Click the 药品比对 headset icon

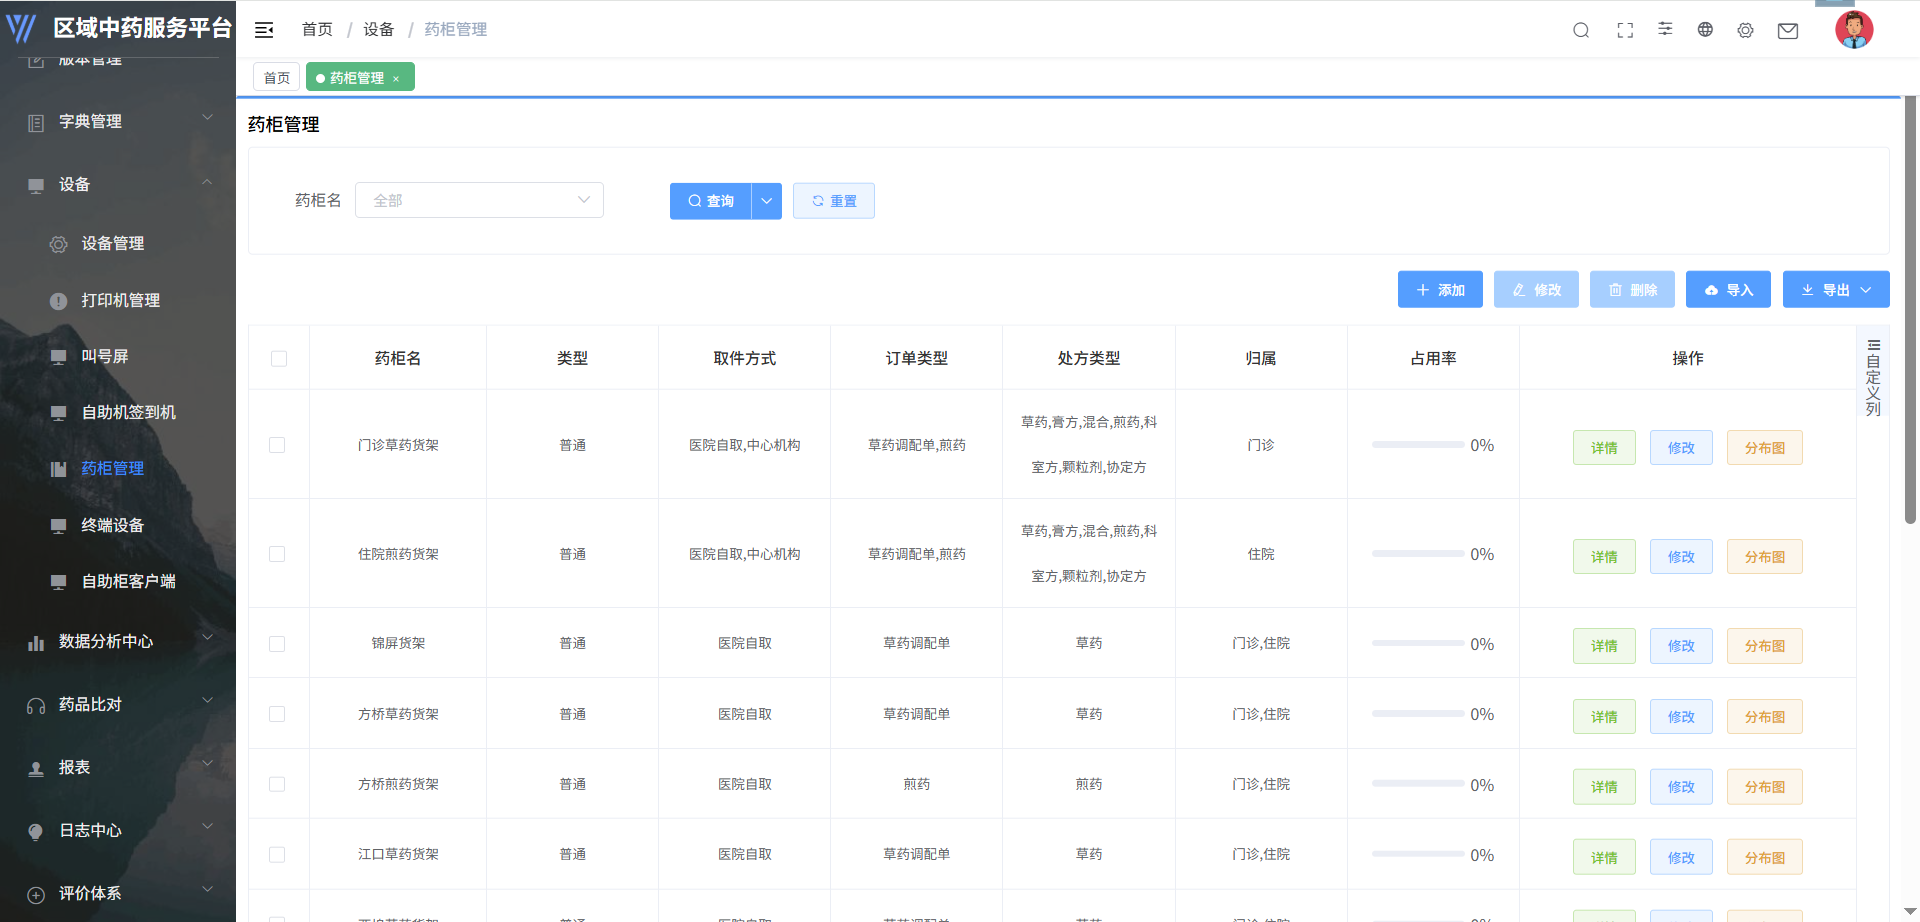[x=36, y=706]
